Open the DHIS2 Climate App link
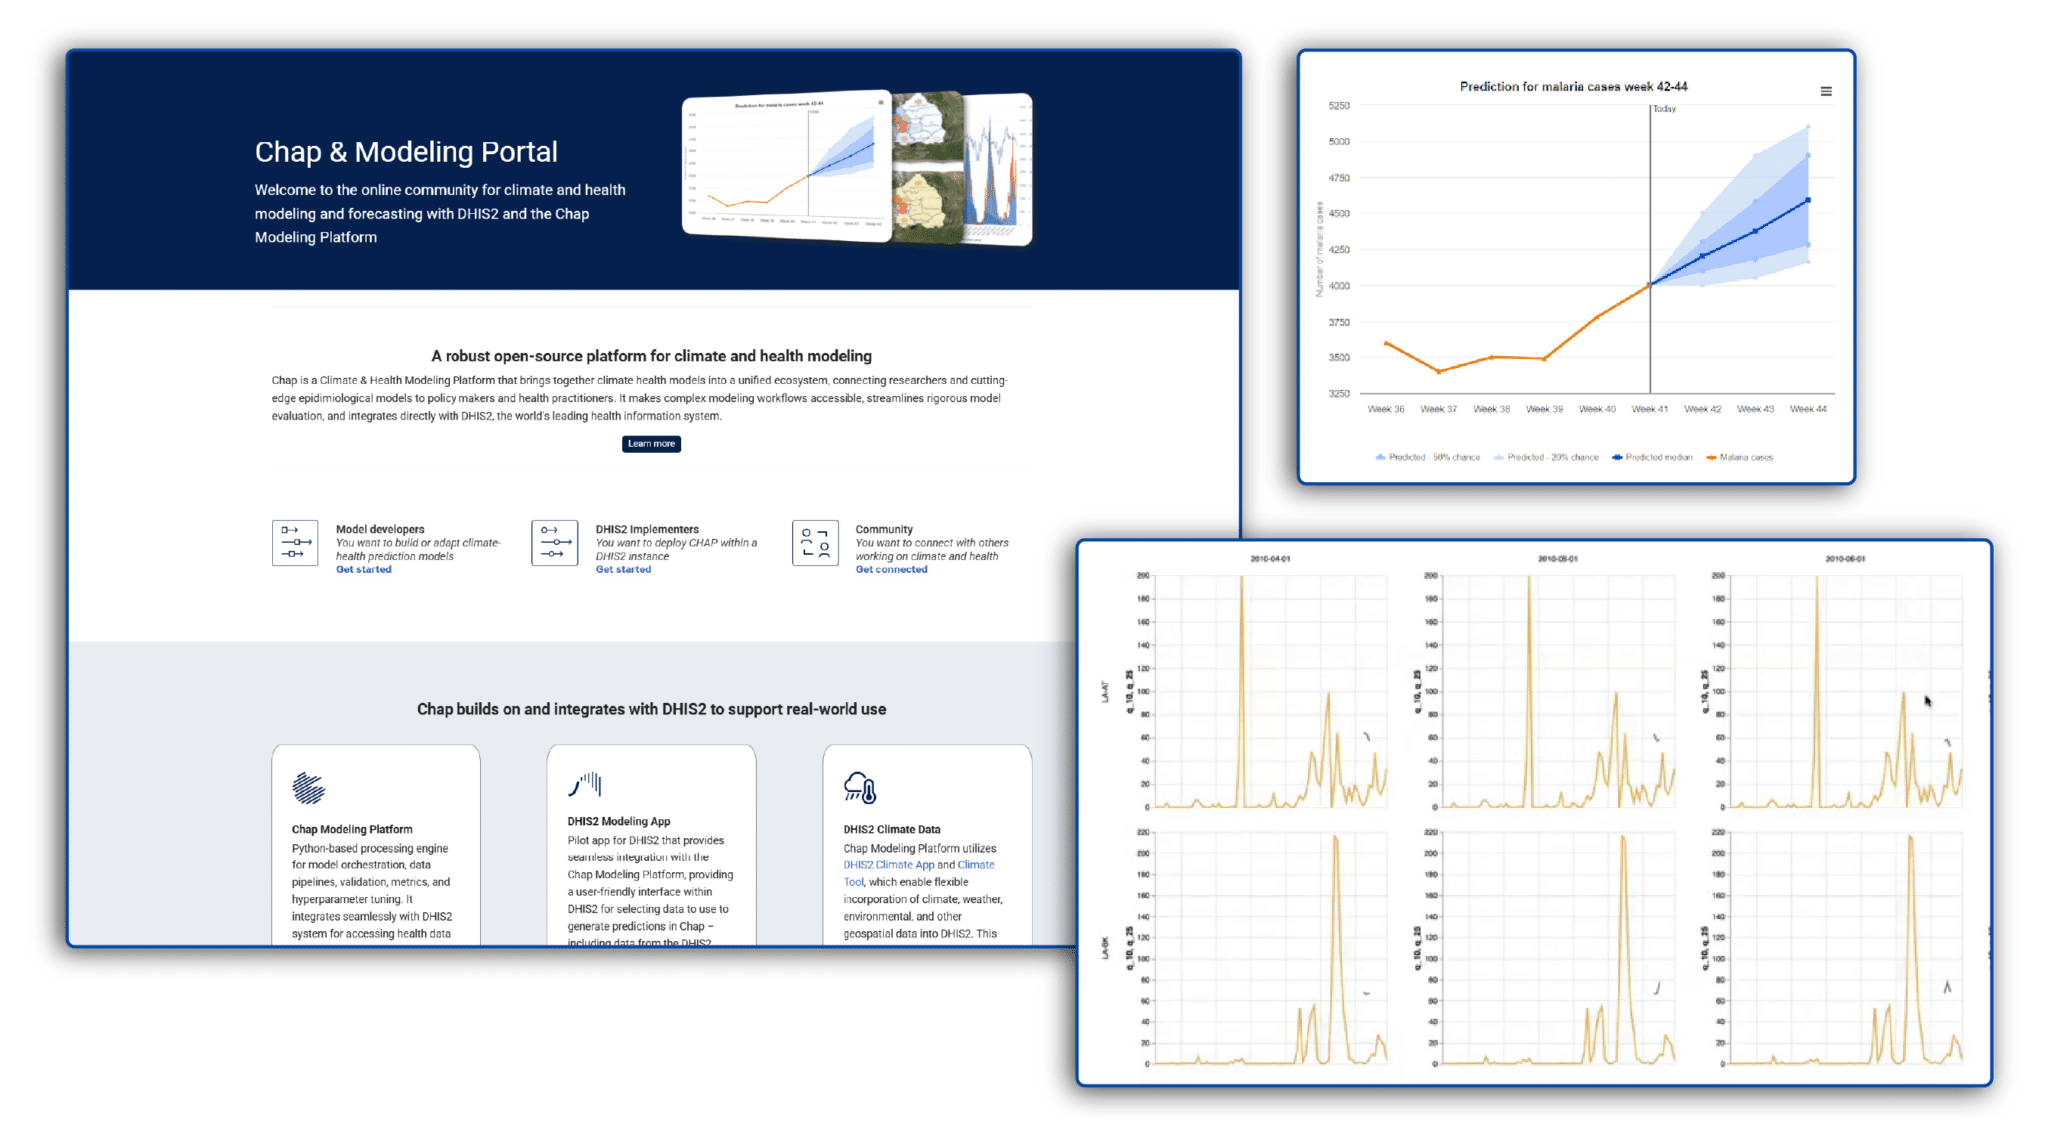2048x1142 pixels. point(889,865)
